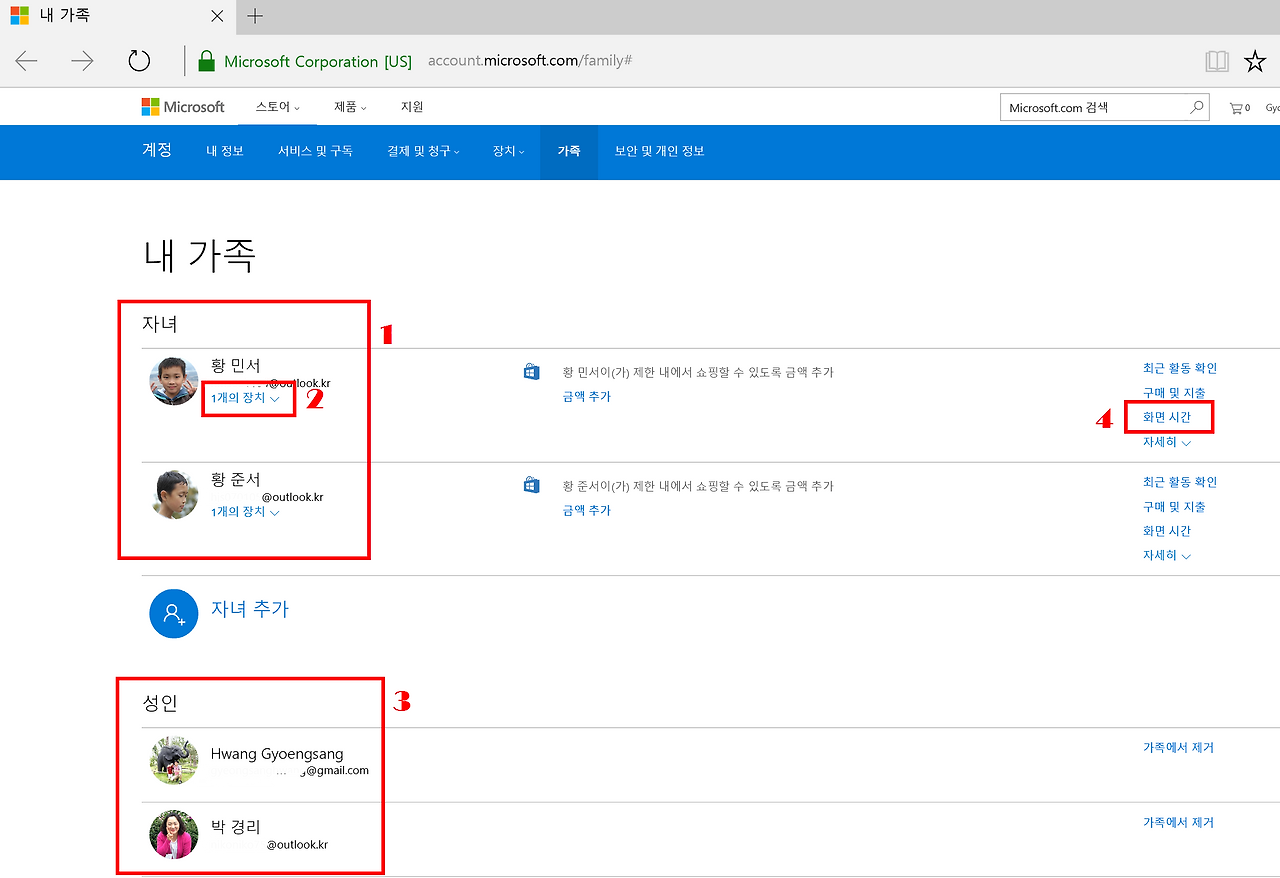
Task: Open a new browser tab
Action: coord(255,15)
